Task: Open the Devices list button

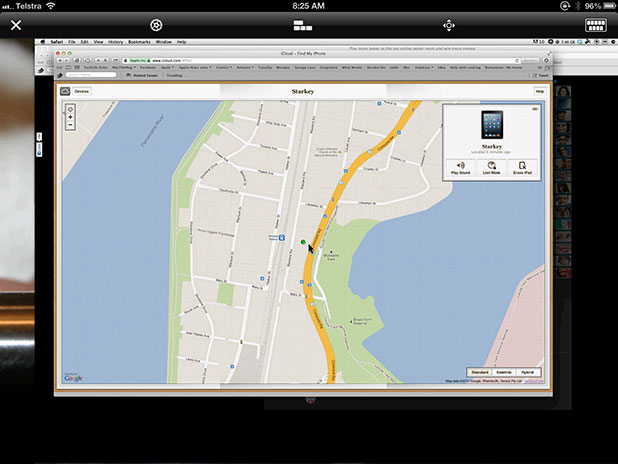Action: (82, 91)
